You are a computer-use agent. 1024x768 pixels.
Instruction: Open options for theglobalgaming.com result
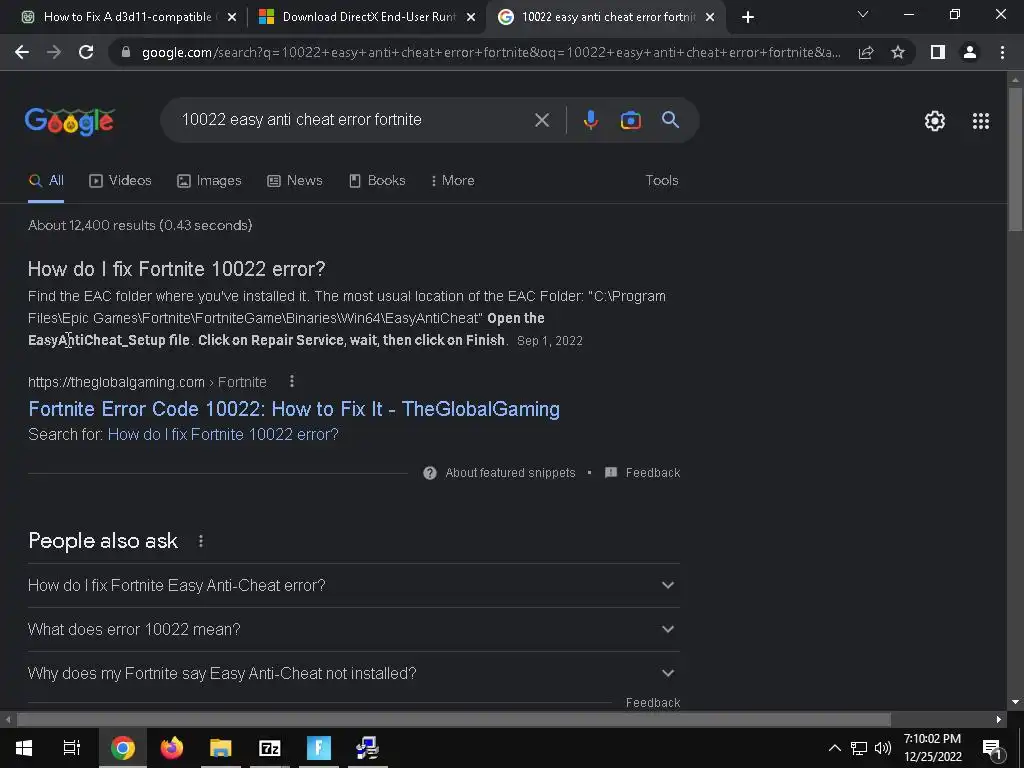[292, 381]
